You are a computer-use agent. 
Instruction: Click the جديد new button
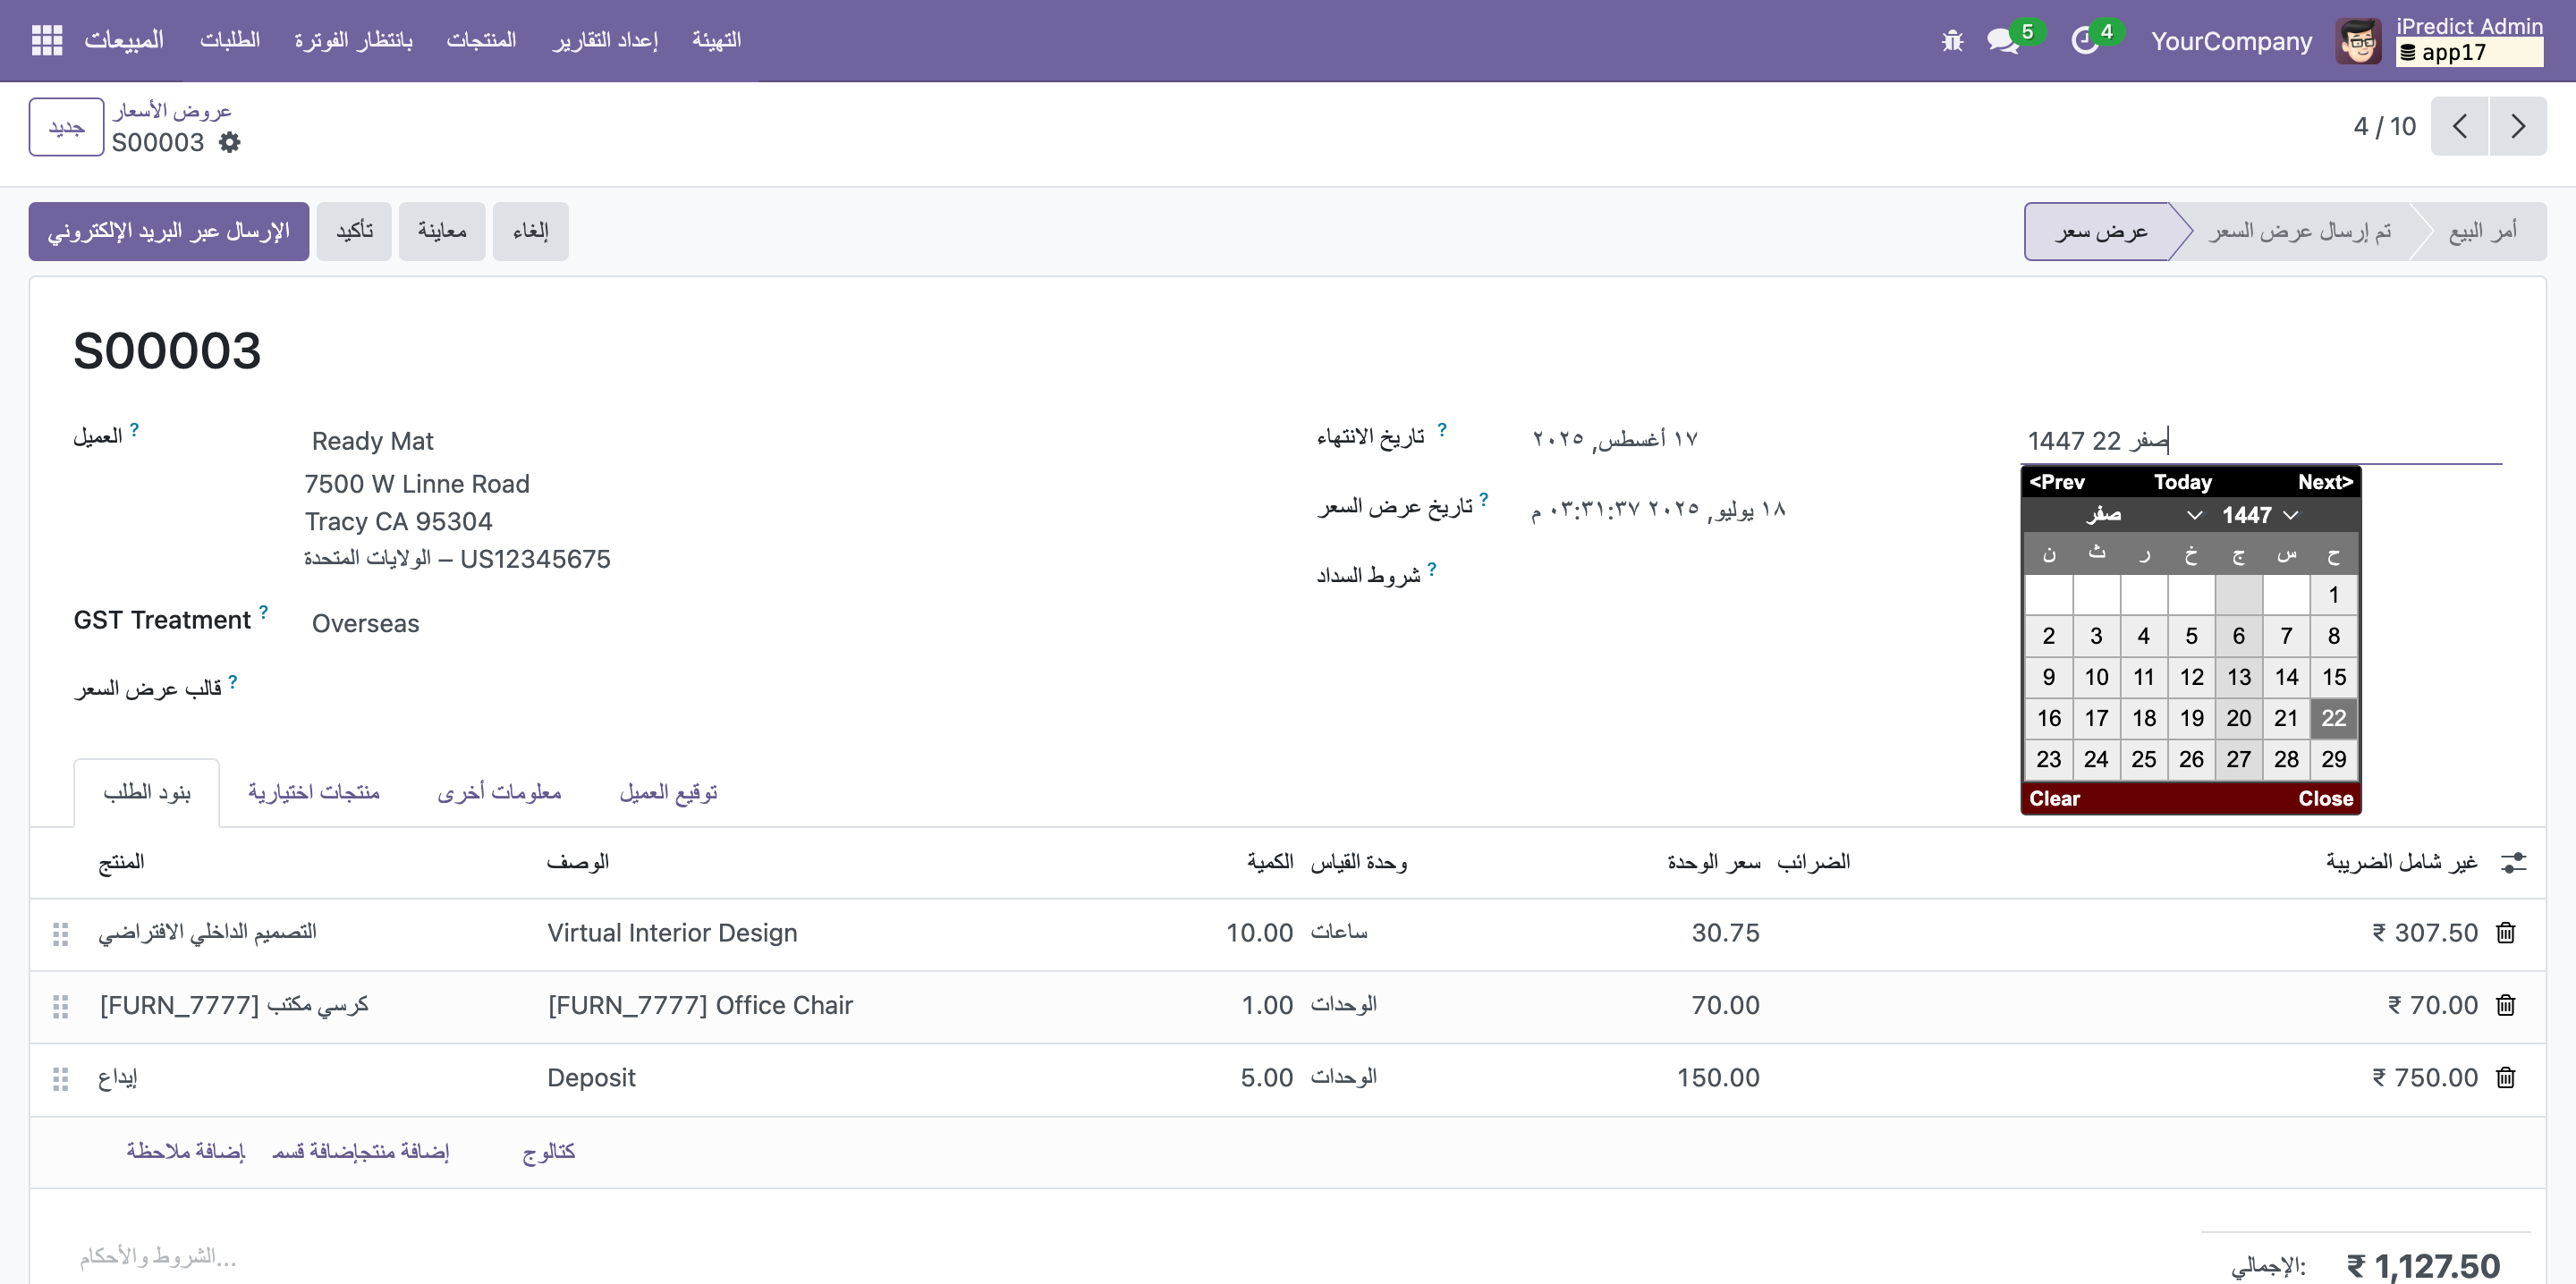click(x=66, y=127)
